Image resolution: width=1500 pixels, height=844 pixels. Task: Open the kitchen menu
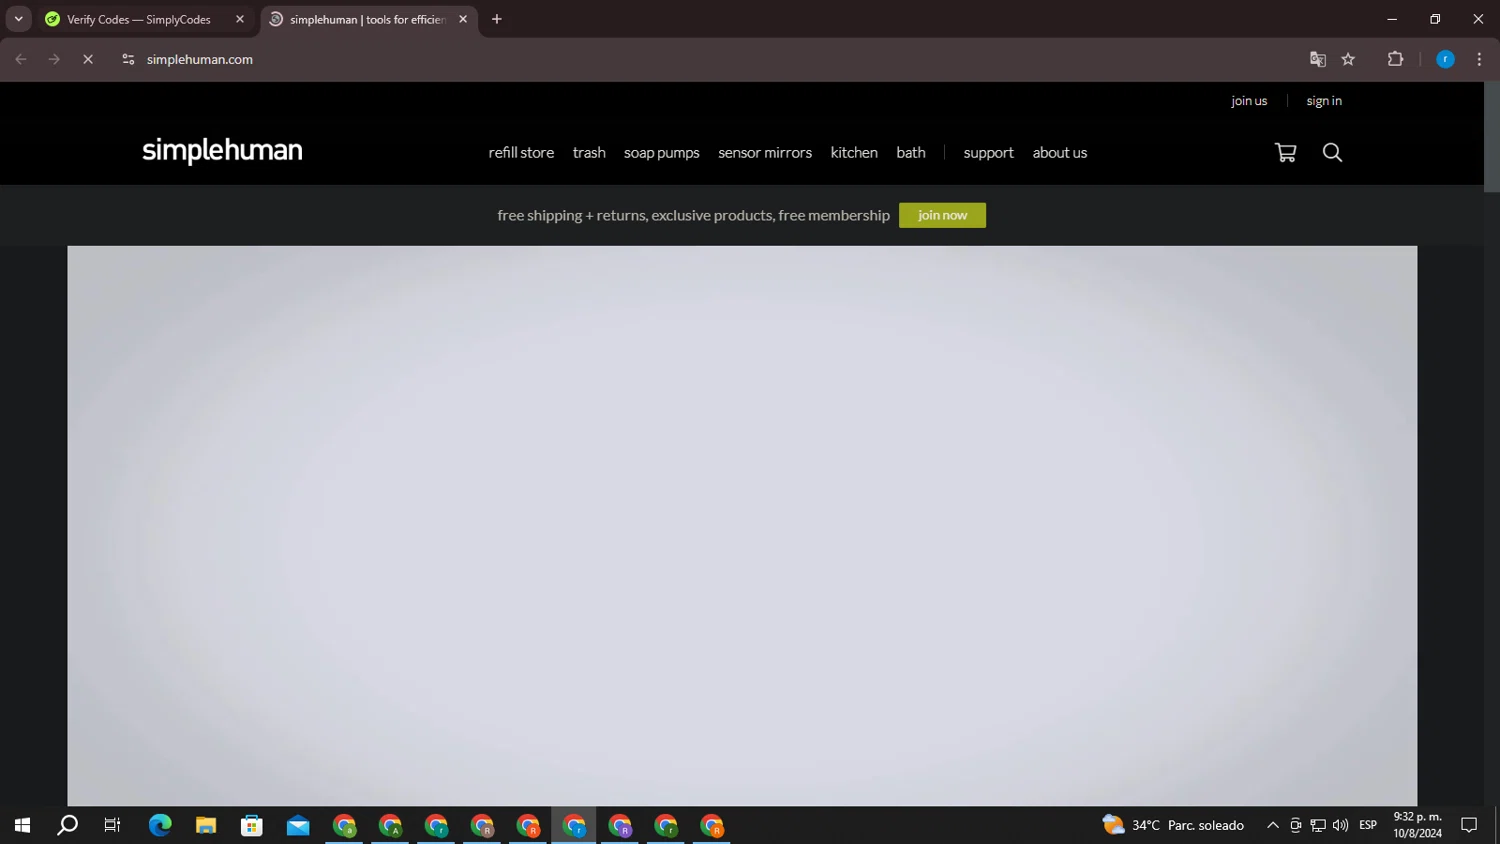(854, 152)
